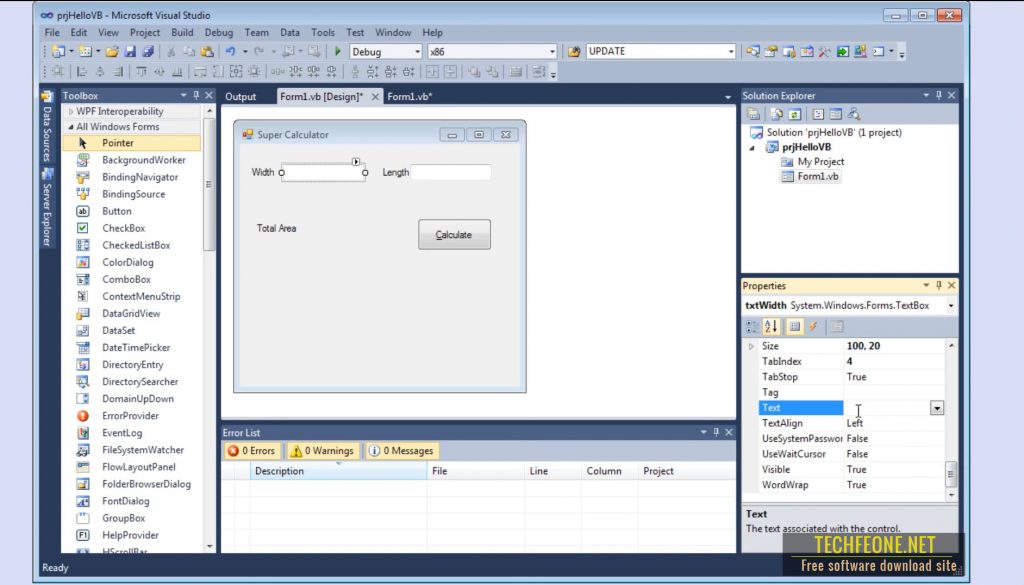Toggle the 0 Errors filter

coord(252,451)
